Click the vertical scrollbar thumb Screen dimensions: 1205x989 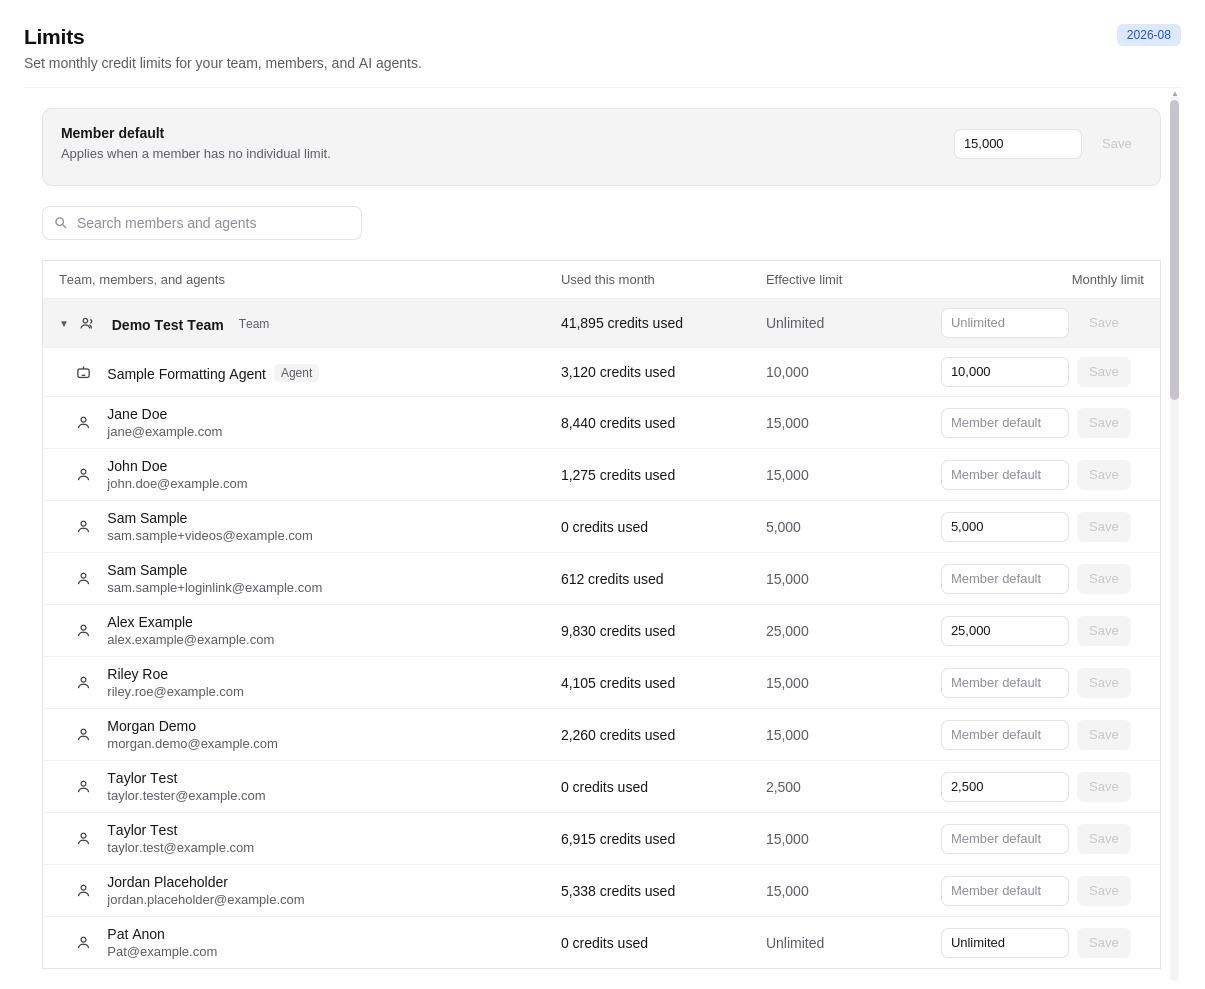coord(1175,250)
